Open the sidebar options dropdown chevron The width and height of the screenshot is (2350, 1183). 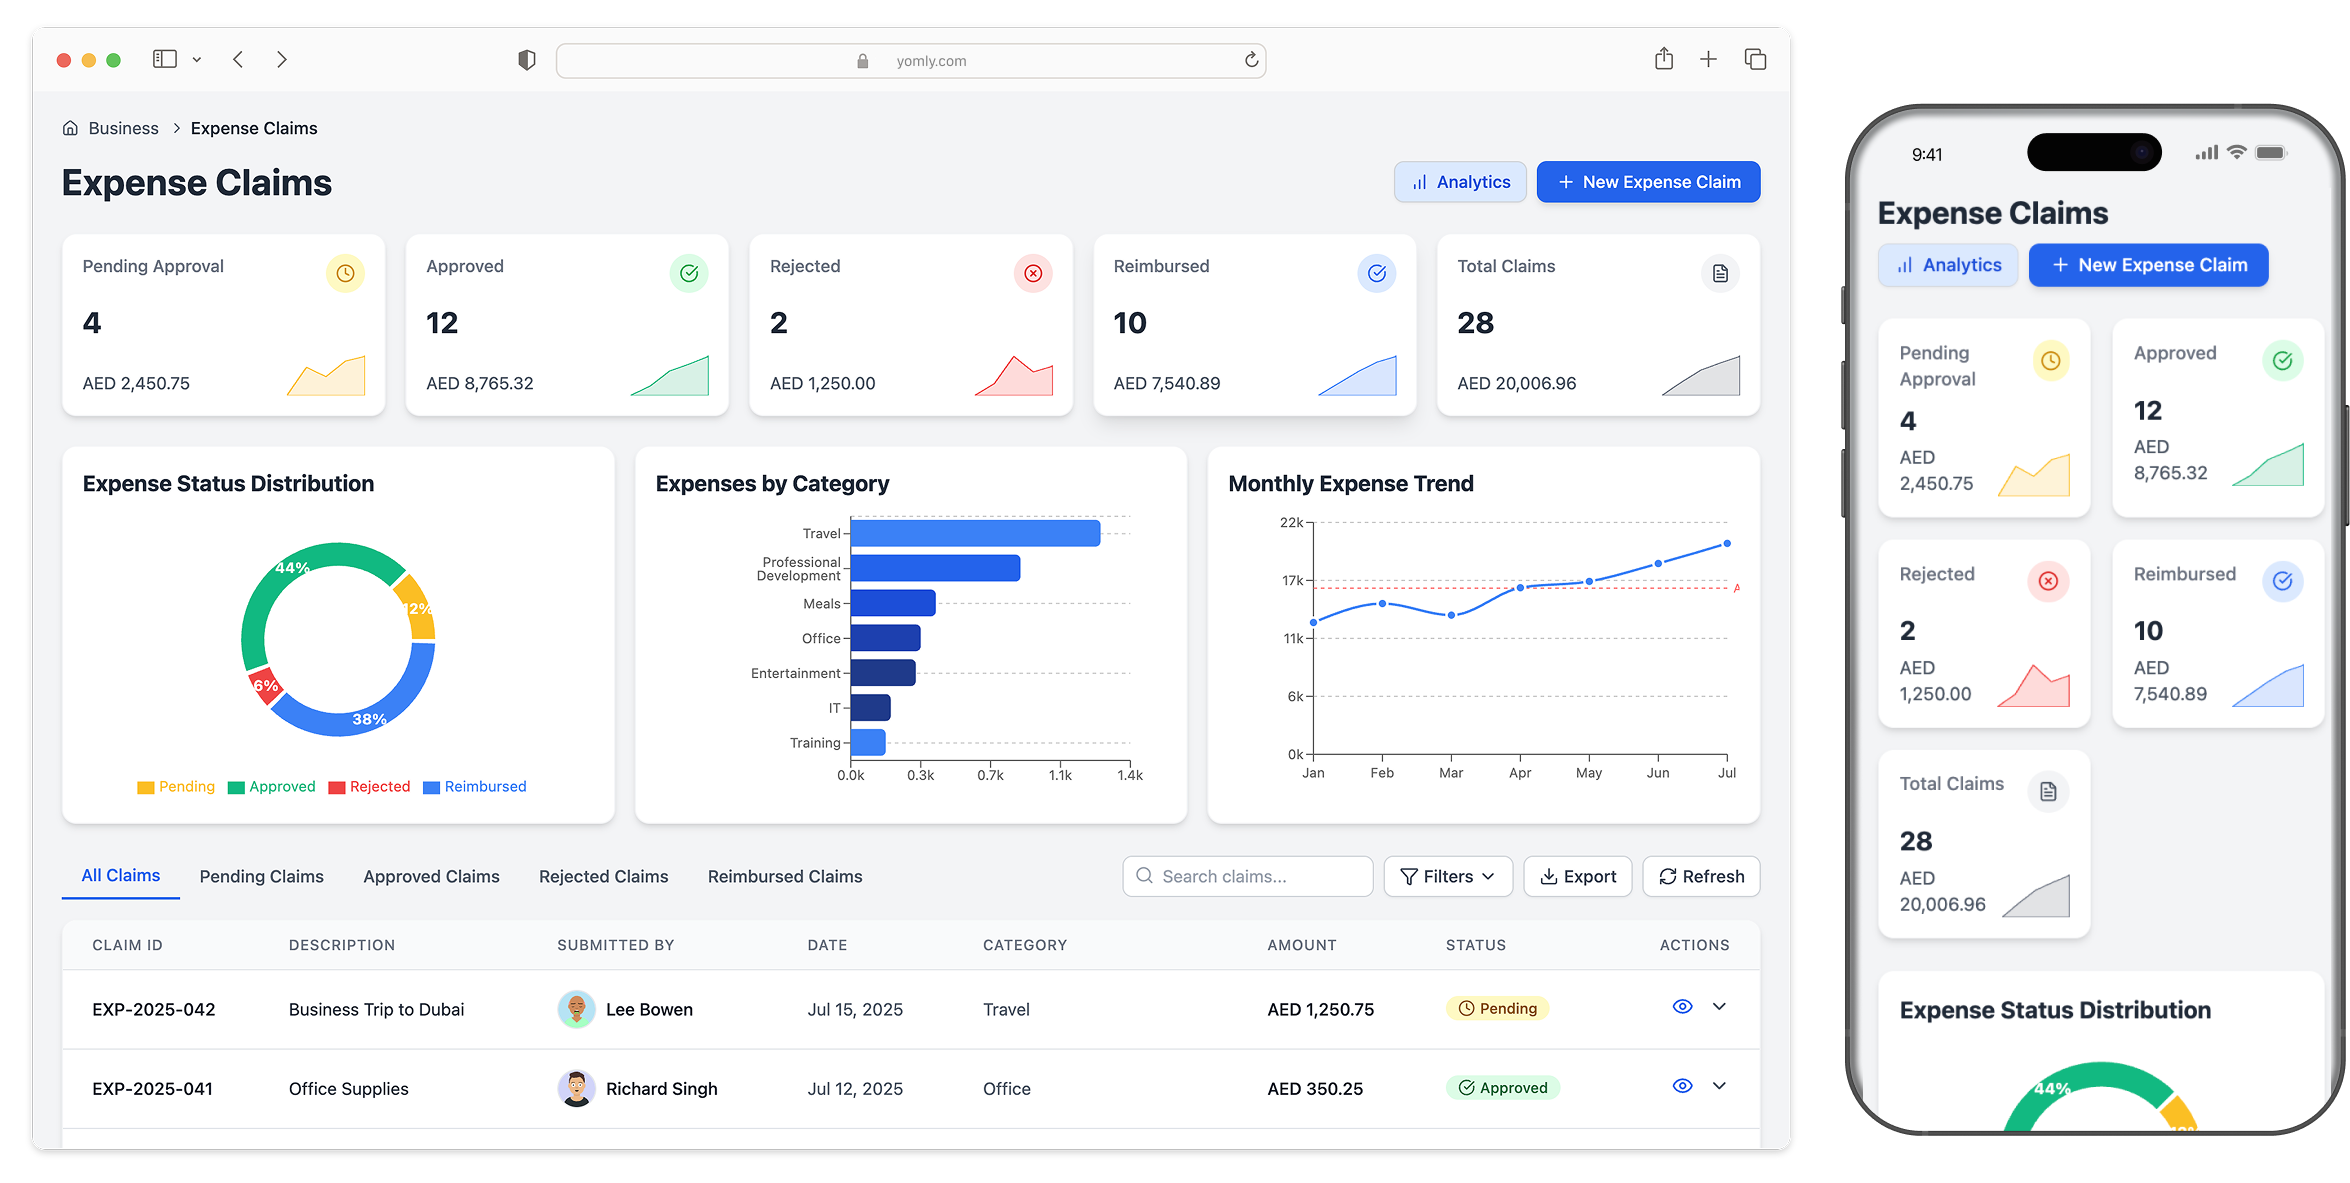(x=197, y=60)
